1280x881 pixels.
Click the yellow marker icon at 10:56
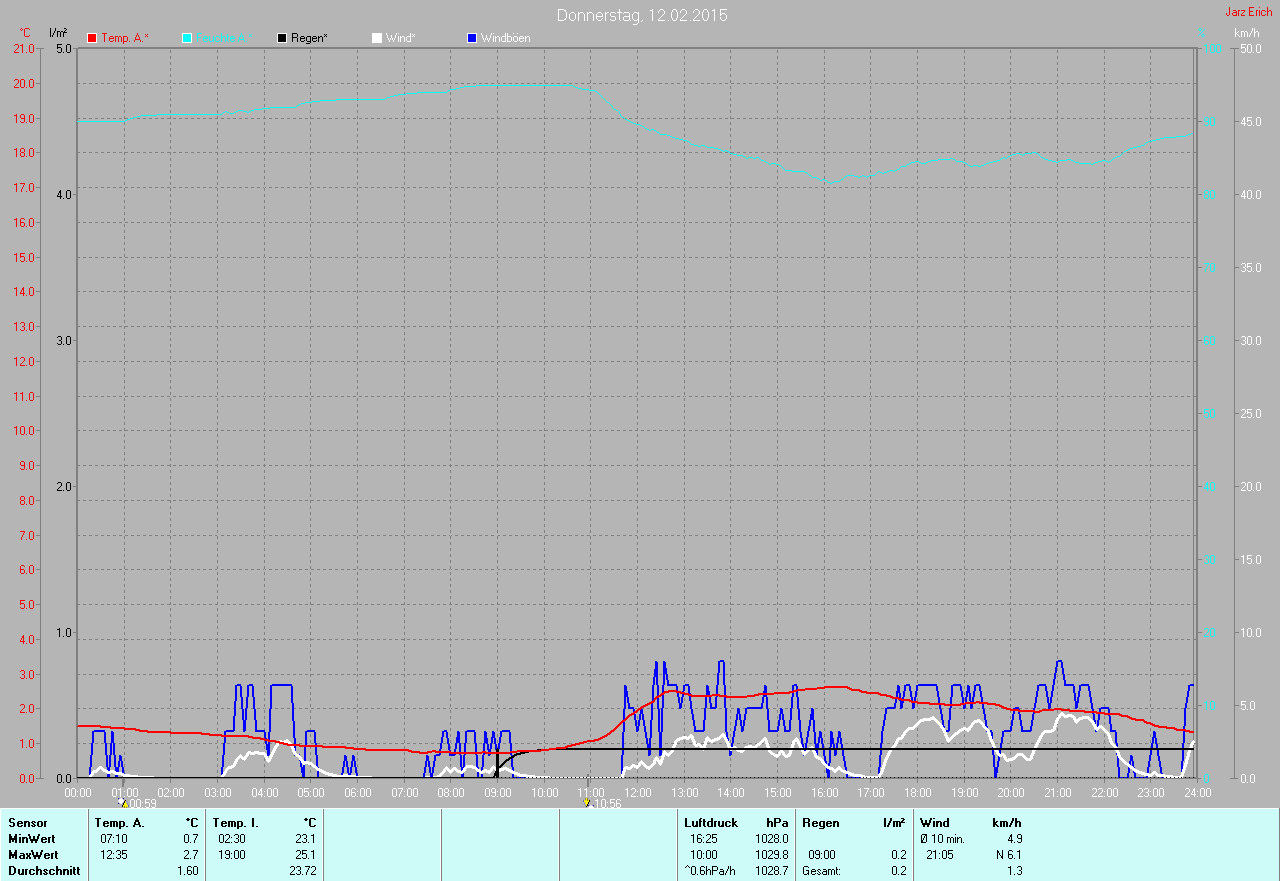[586, 802]
